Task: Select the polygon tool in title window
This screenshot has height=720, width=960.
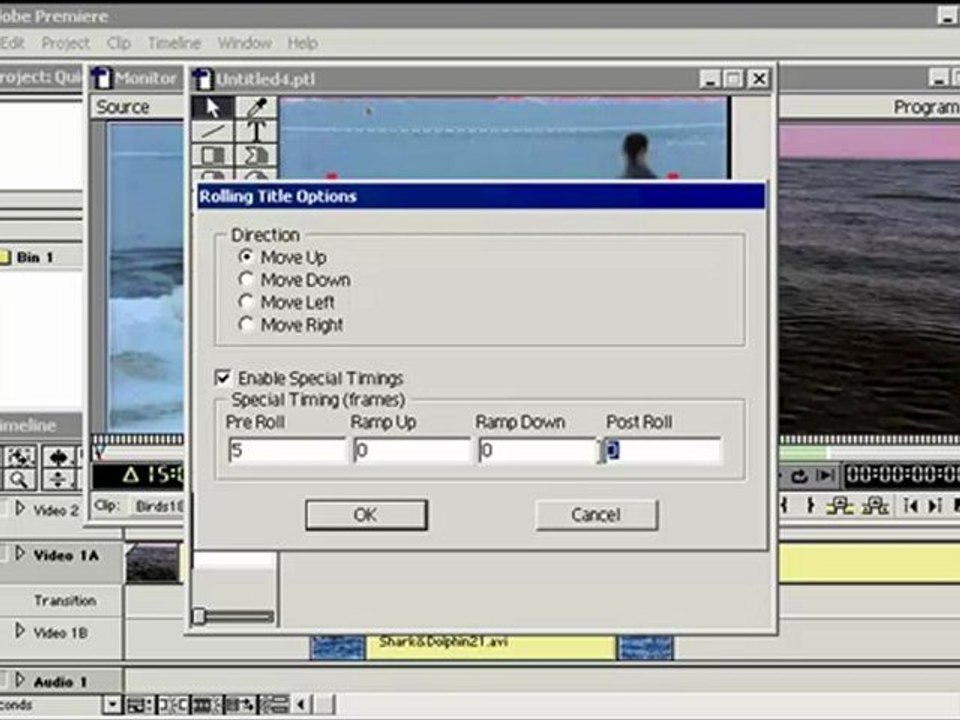Action: click(x=256, y=154)
